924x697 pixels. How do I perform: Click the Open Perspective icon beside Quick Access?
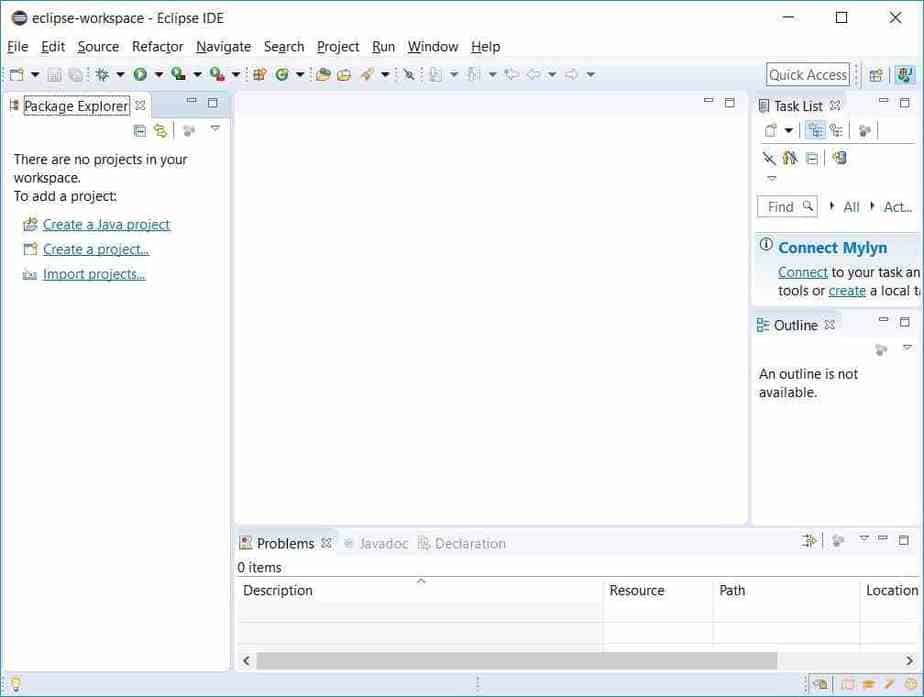pyautogui.click(x=876, y=75)
